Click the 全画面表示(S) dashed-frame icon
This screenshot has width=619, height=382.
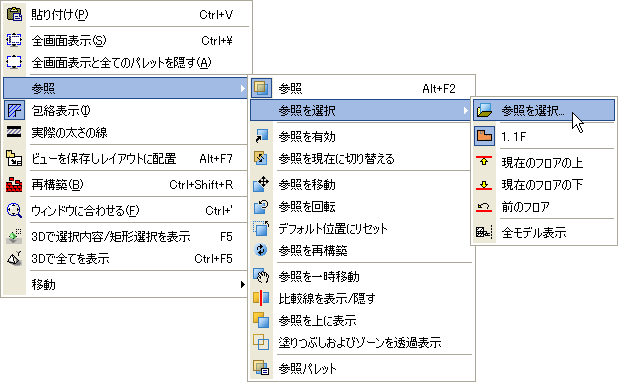click(14, 40)
